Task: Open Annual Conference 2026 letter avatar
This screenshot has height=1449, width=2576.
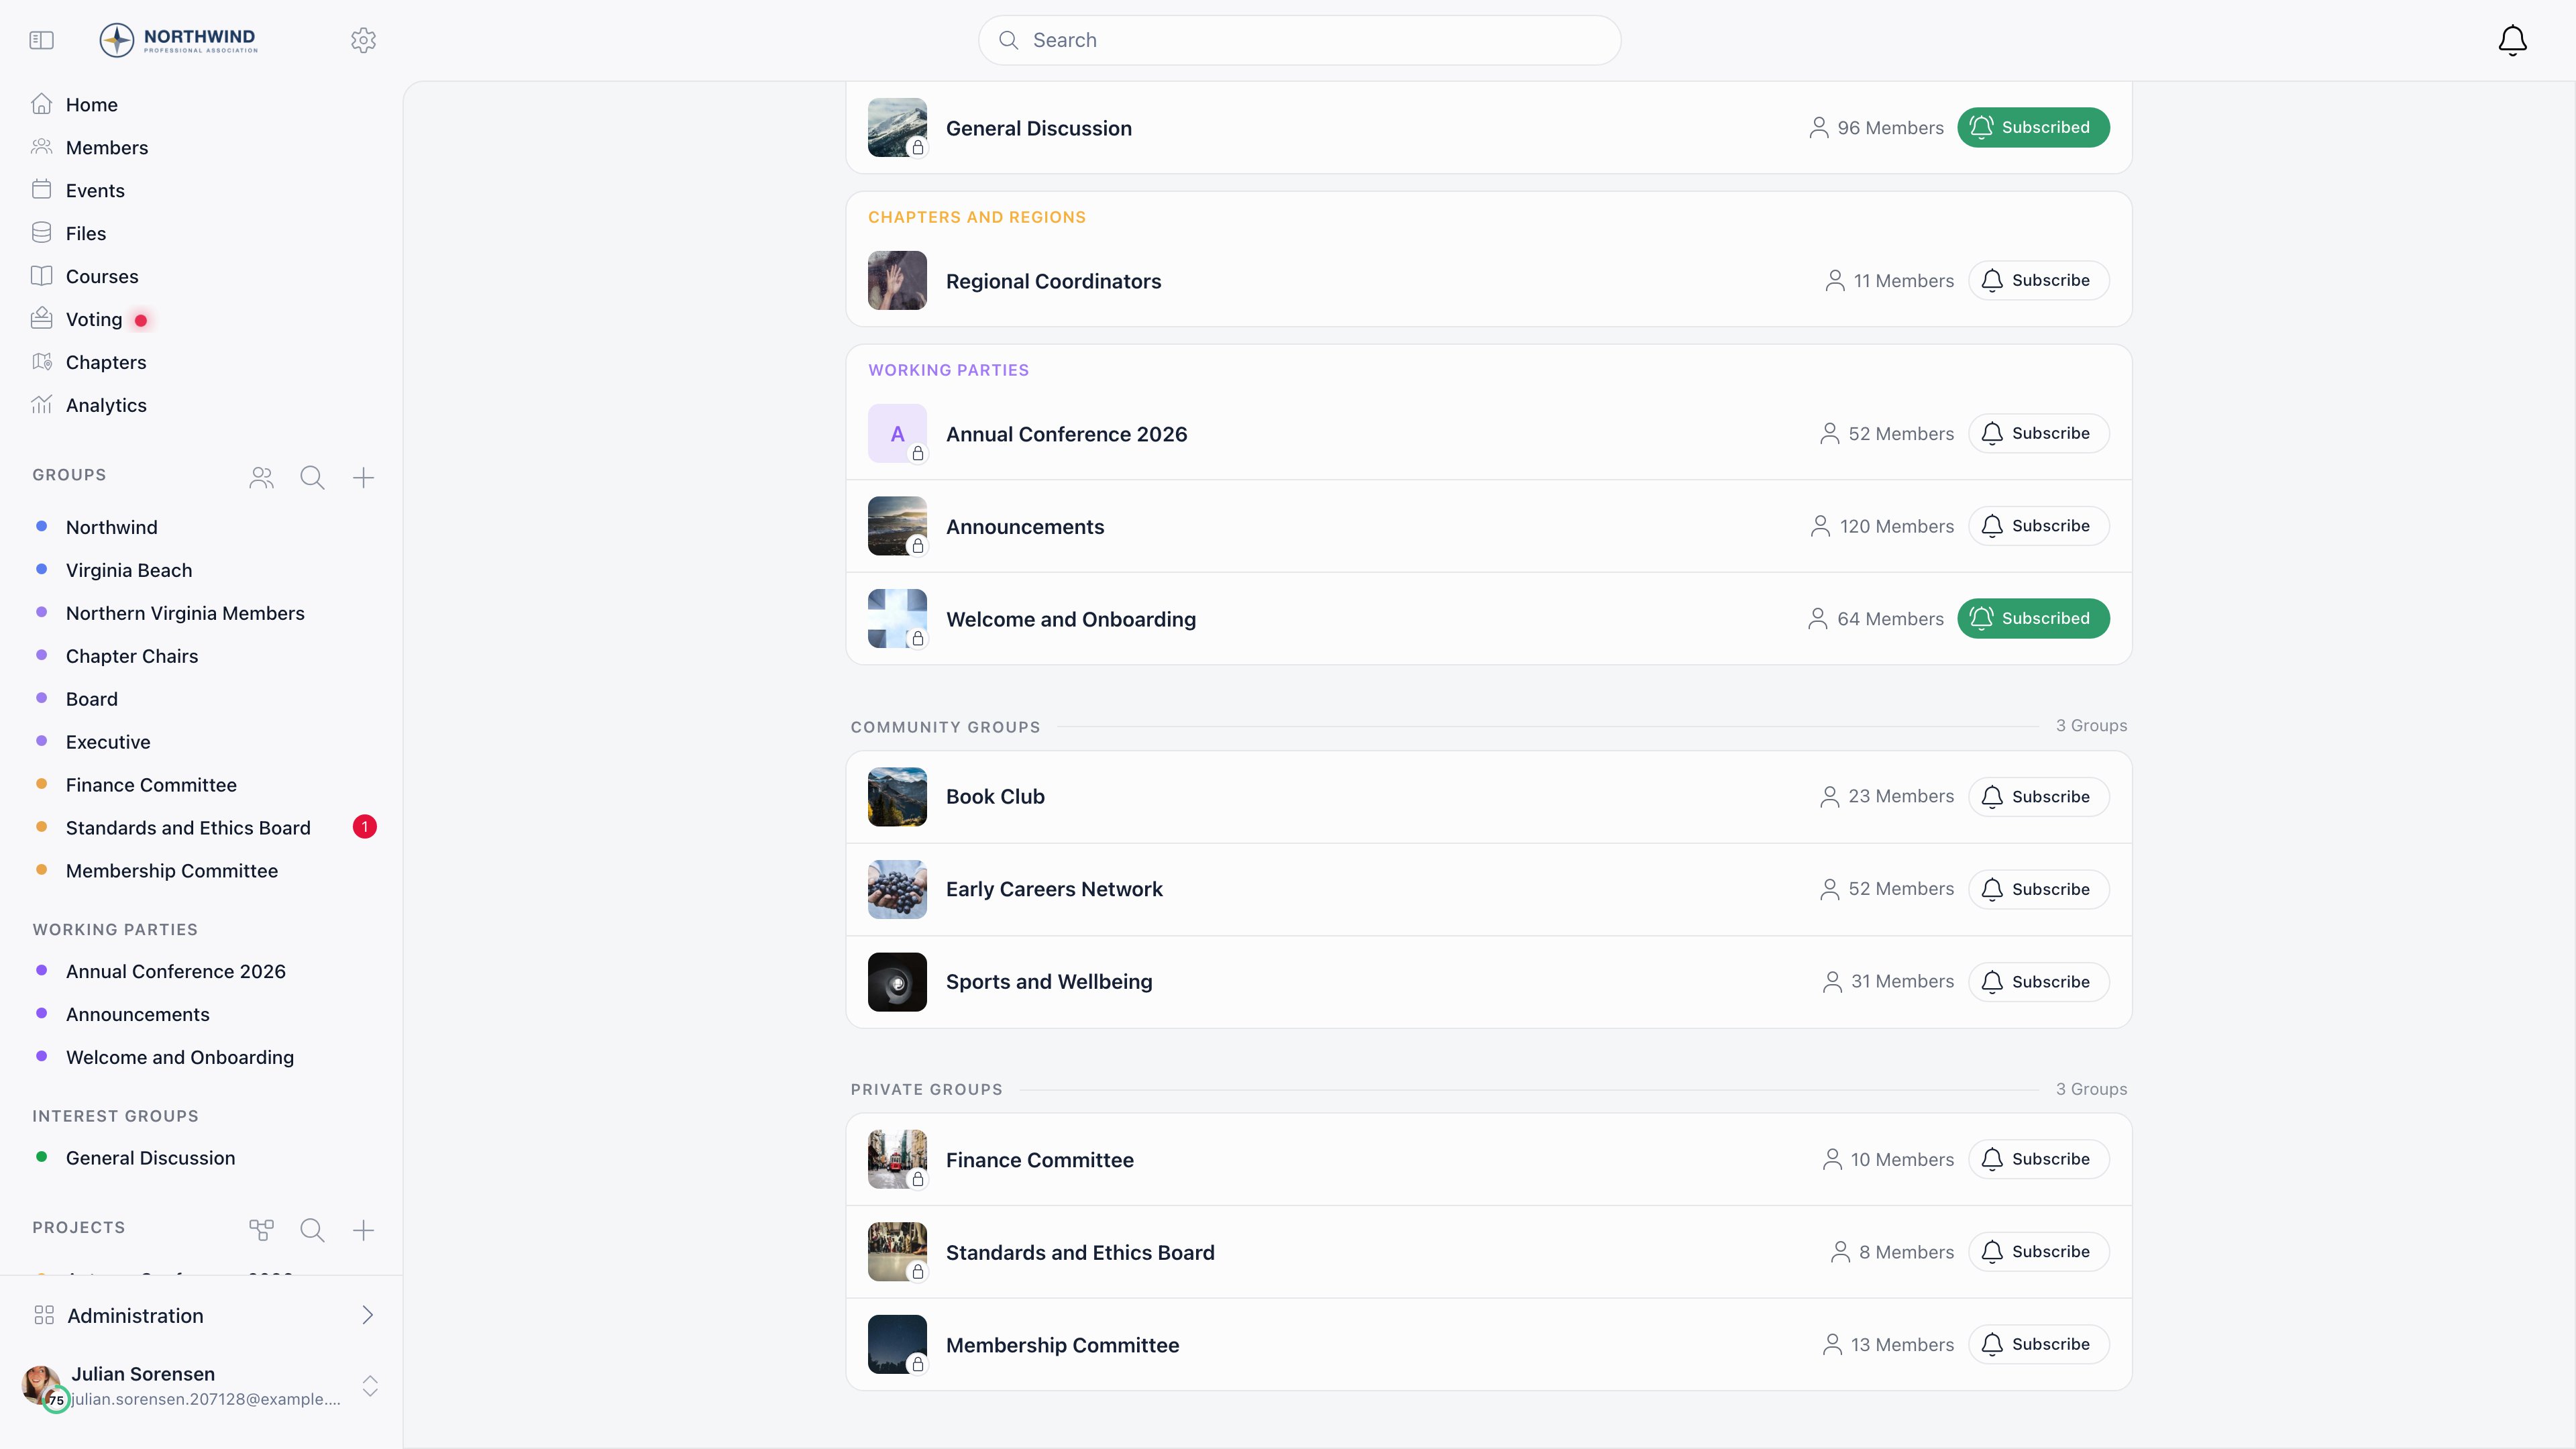Action: pyautogui.click(x=897, y=433)
